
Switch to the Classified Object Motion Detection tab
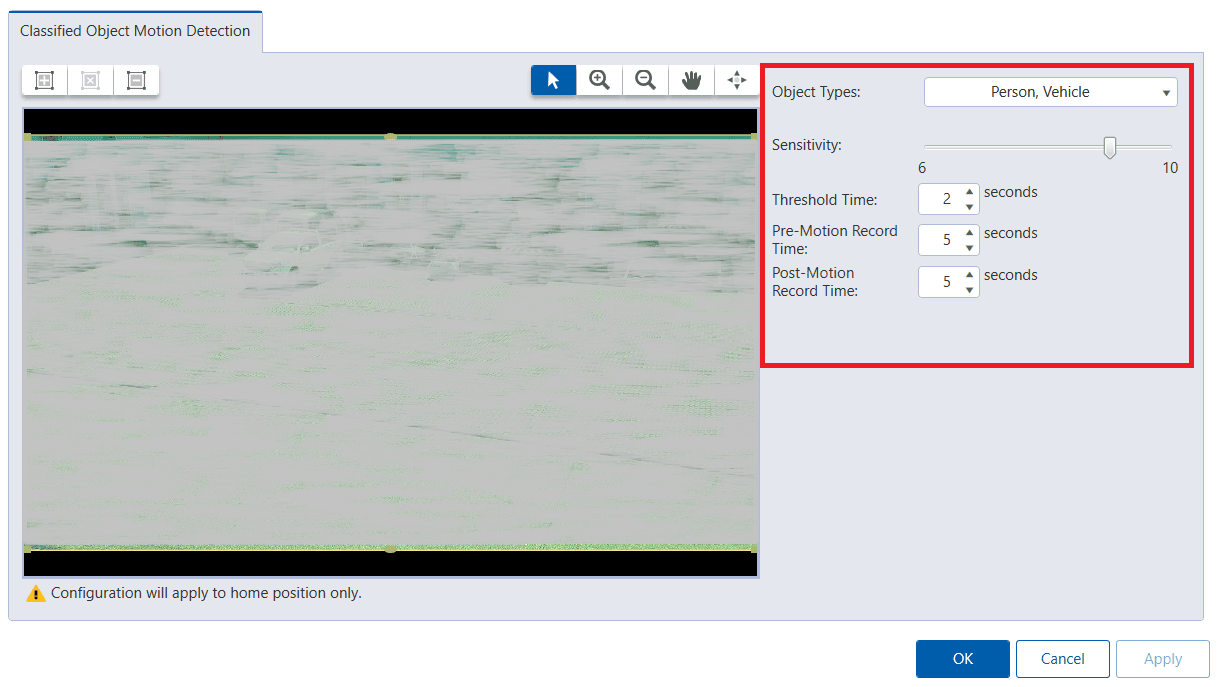[135, 31]
